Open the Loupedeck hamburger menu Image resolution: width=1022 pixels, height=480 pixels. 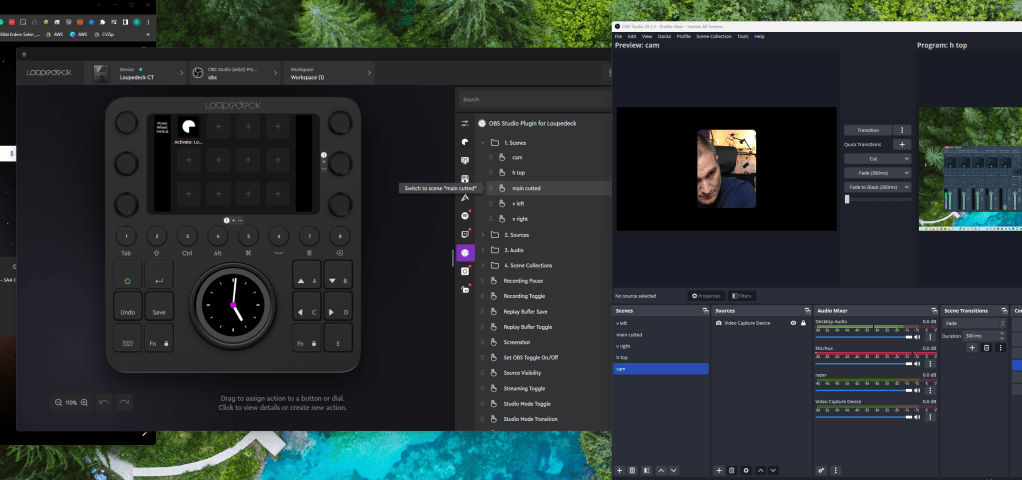point(24,54)
